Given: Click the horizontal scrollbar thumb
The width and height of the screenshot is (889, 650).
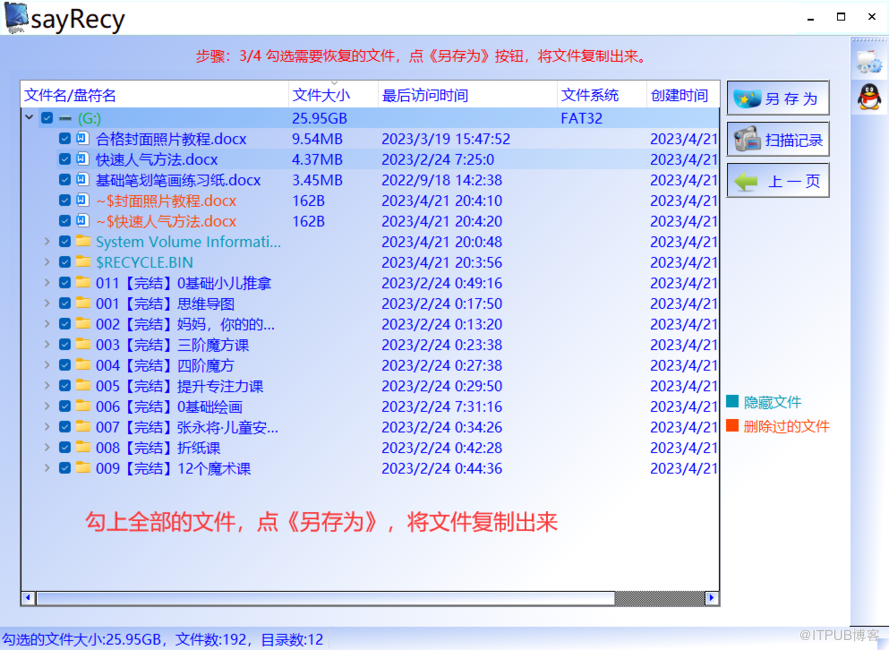Looking at the screenshot, I should (325, 597).
